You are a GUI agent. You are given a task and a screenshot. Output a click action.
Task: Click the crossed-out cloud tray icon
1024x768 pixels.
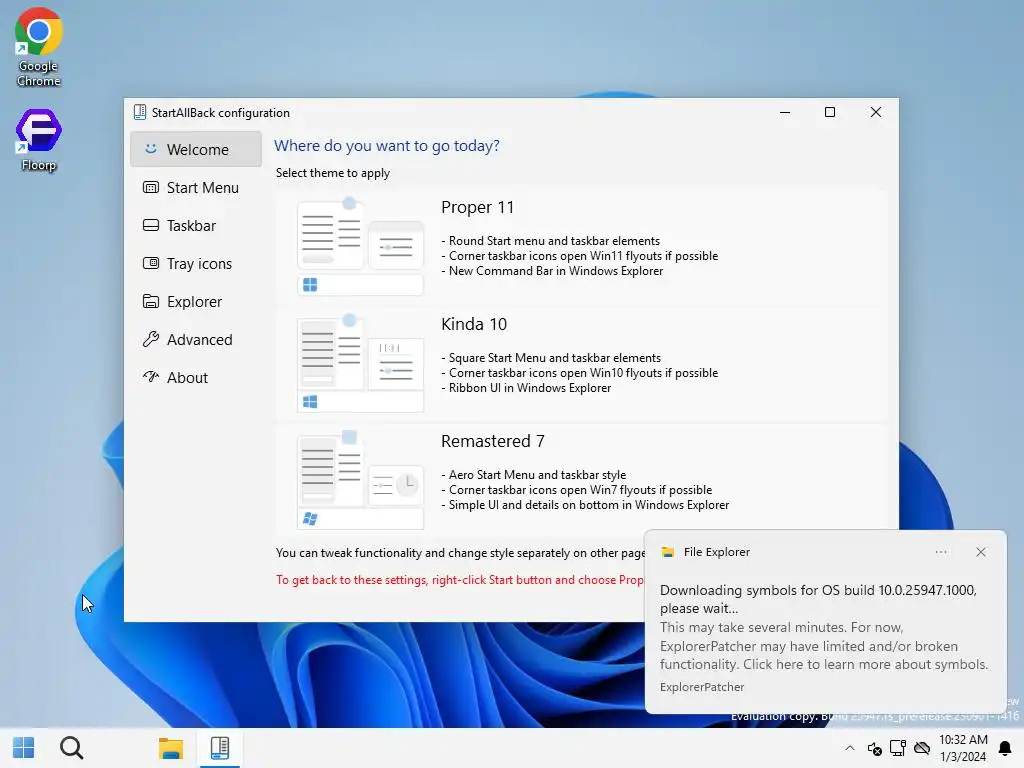(x=922, y=748)
